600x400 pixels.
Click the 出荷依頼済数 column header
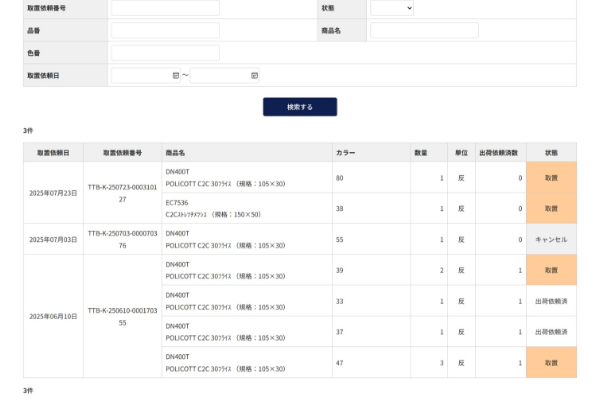click(x=500, y=152)
